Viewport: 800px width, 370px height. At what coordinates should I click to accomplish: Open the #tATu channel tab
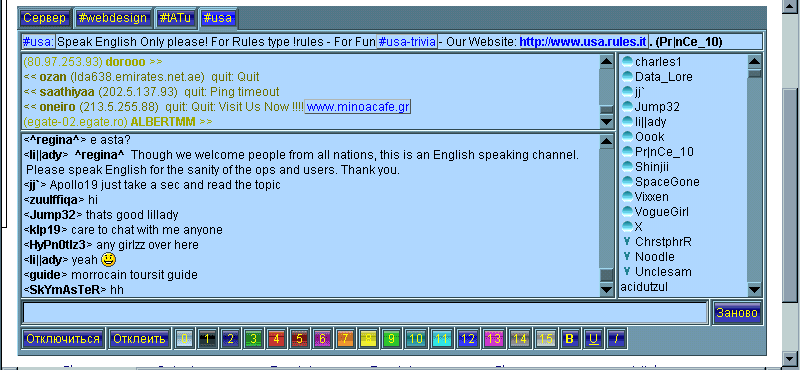pos(175,18)
